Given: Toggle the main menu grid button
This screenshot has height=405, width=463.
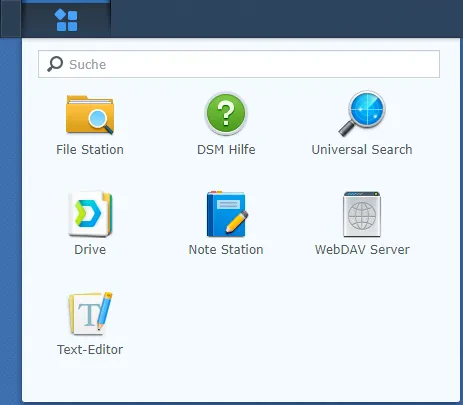Looking at the screenshot, I should pos(66,19).
